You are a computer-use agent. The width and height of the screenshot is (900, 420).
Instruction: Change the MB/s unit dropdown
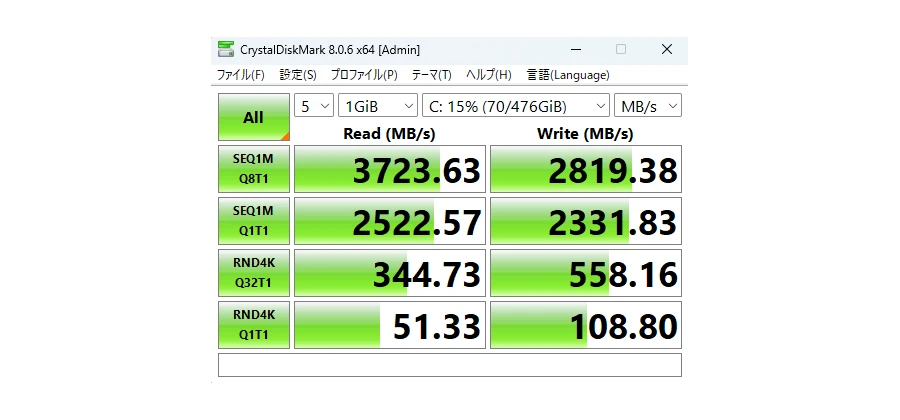[x=648, y=106]
